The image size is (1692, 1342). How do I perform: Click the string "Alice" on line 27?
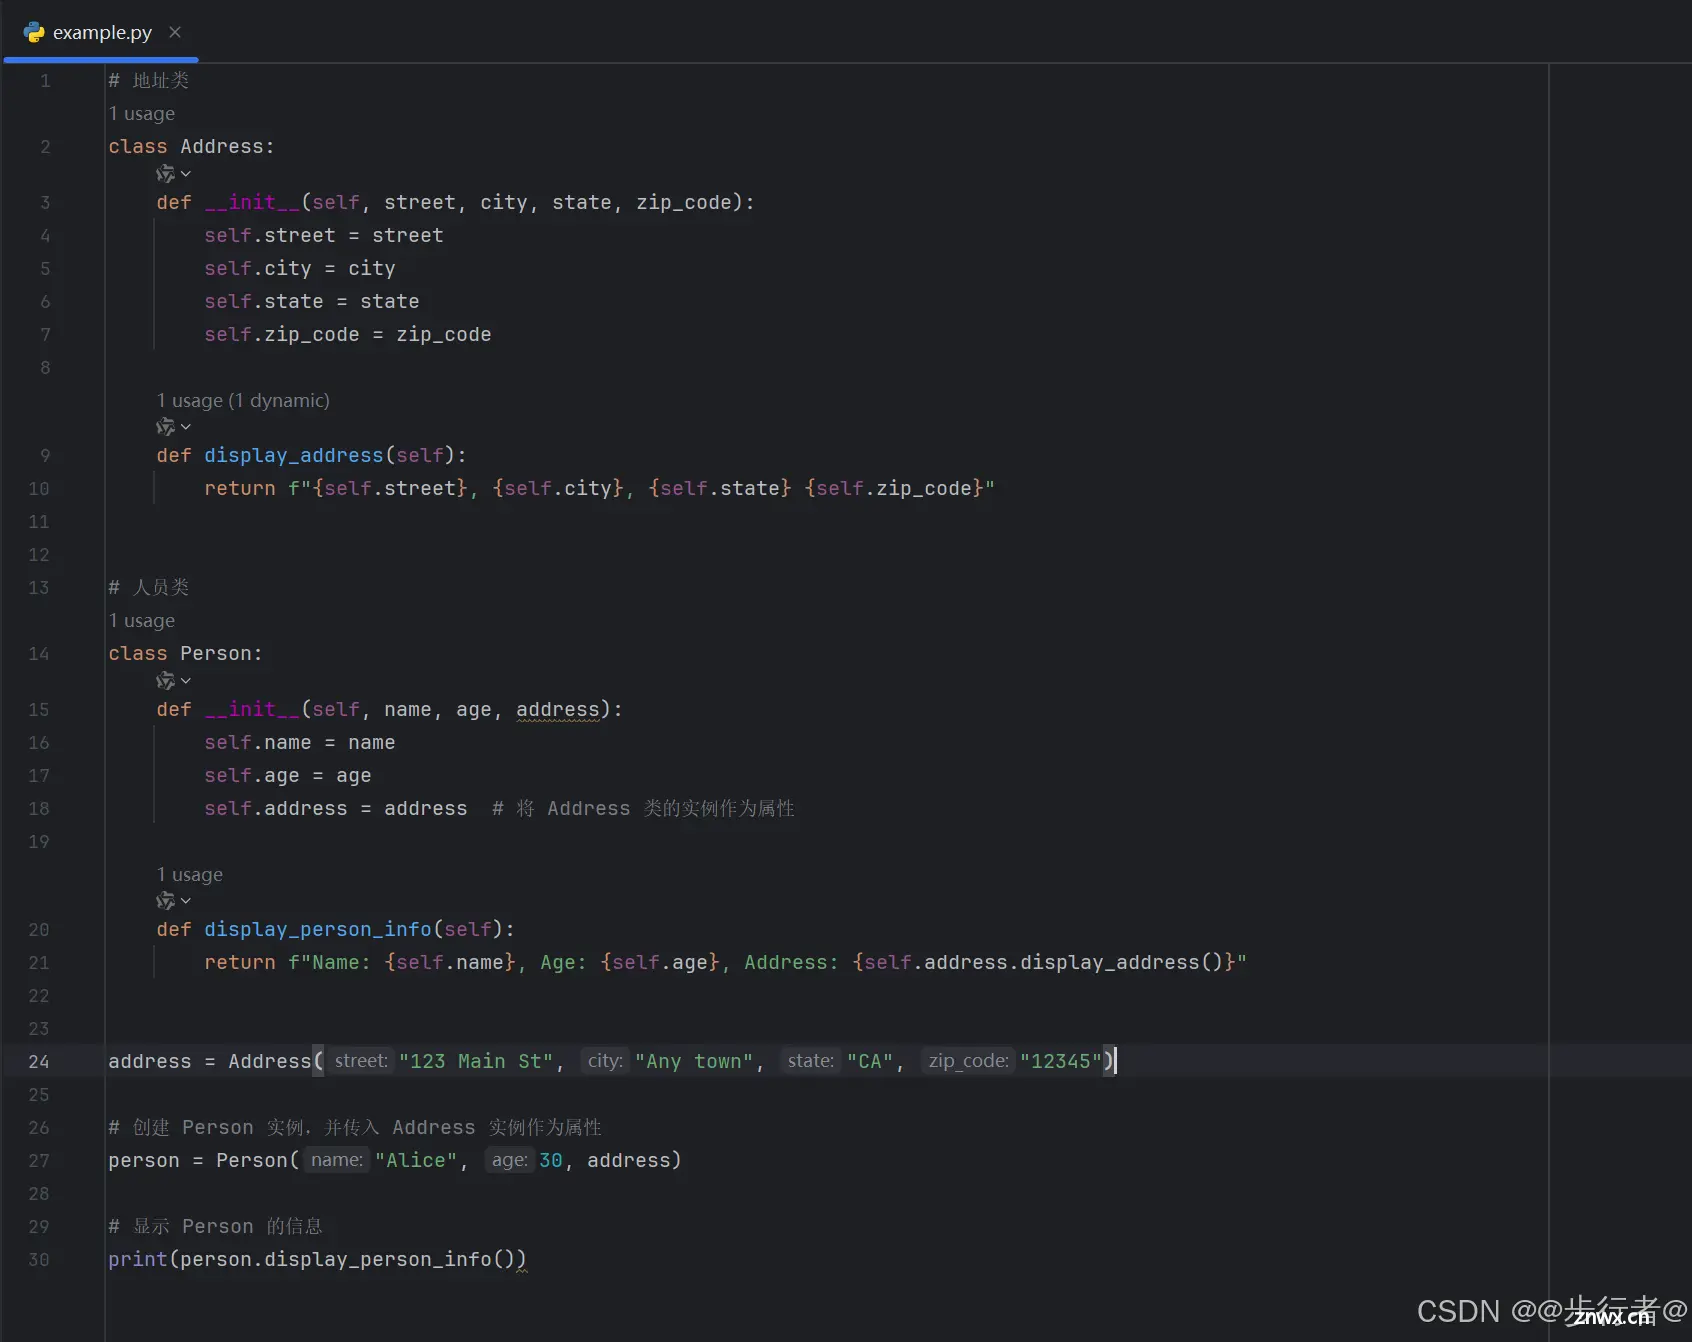coord(416,1161)
